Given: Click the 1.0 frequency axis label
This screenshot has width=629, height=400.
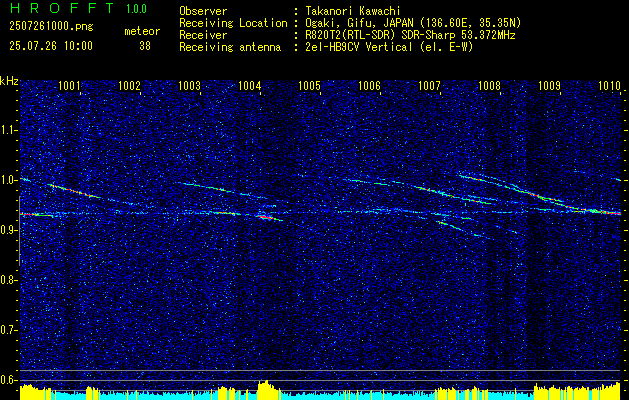Looking at the screenshot, I should [8, 180].
